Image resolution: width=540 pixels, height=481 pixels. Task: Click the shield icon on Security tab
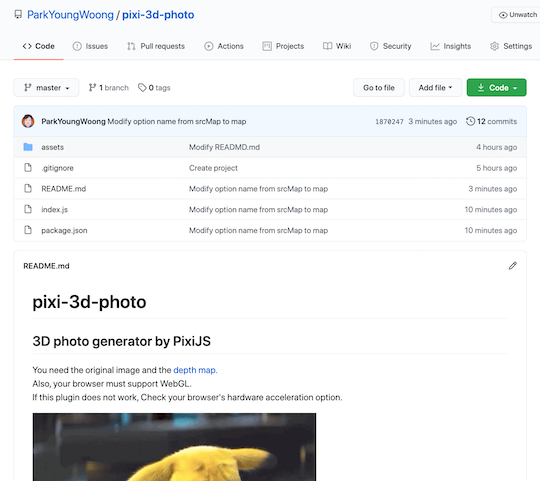click(x=374, y=46)
